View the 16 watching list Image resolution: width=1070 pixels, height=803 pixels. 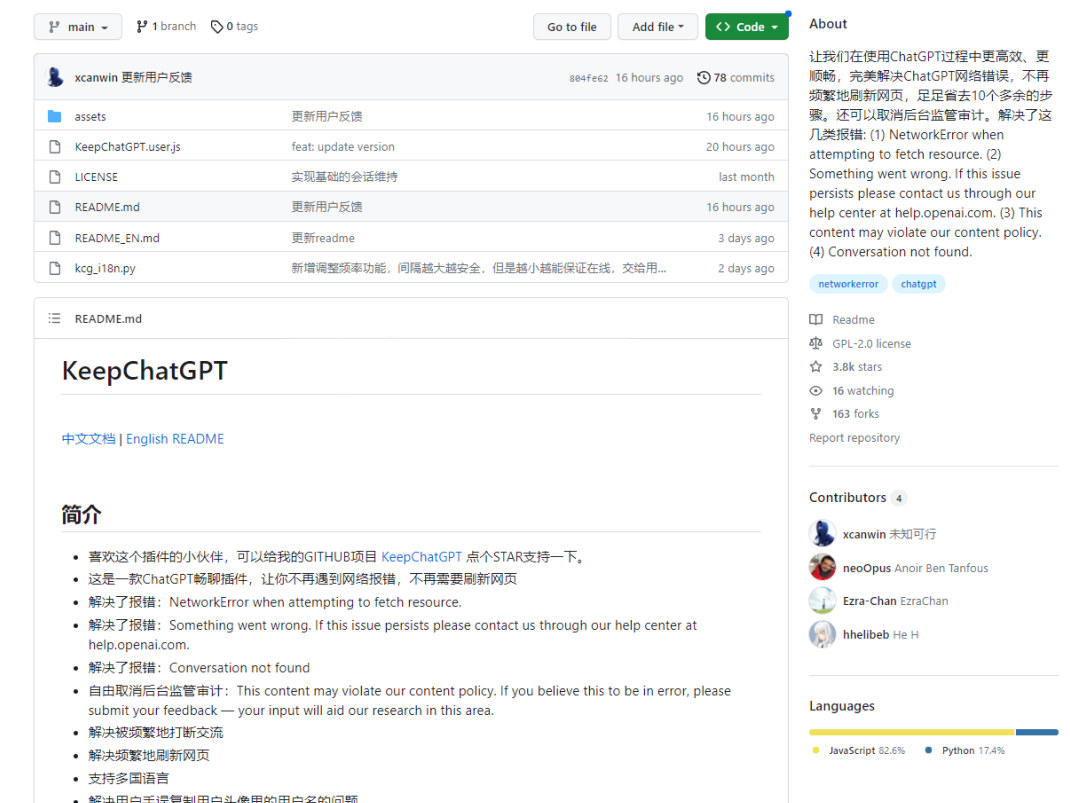click(x=863, y=391)
